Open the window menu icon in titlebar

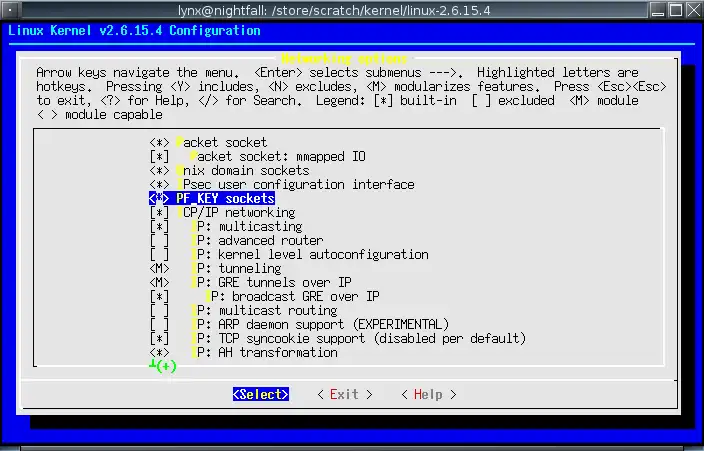point(10,10)
